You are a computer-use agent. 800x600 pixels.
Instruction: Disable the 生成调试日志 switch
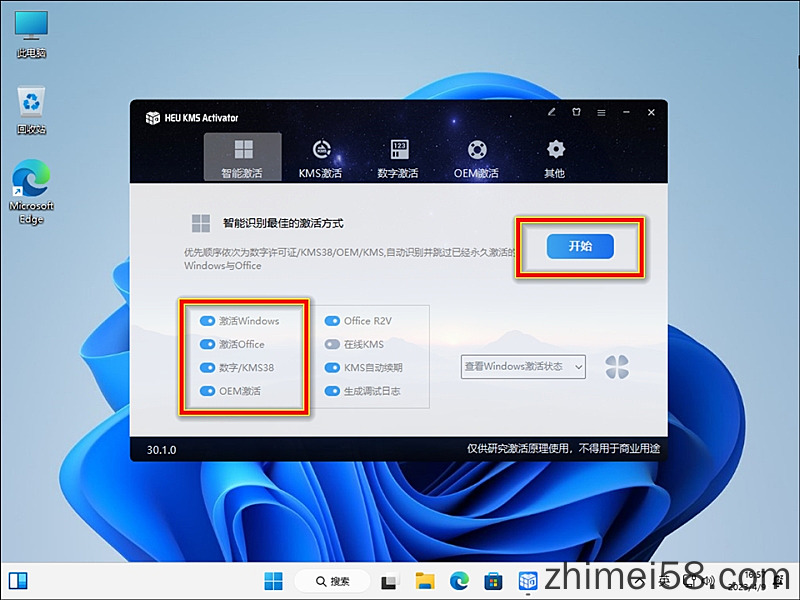click(x=332, y=391)
